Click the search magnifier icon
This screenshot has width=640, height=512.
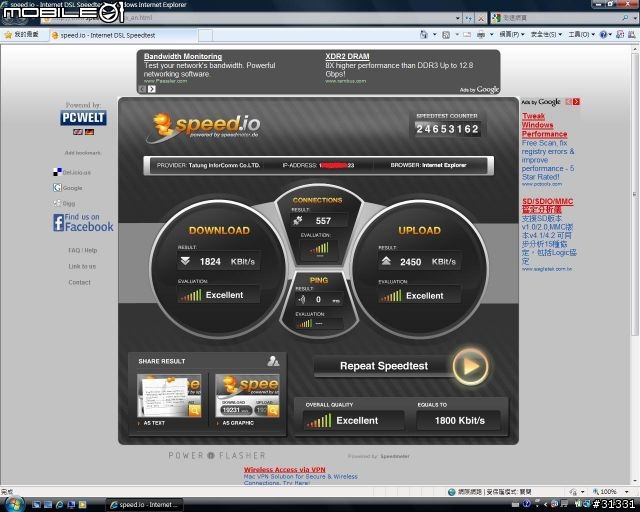tap(625, 18)
